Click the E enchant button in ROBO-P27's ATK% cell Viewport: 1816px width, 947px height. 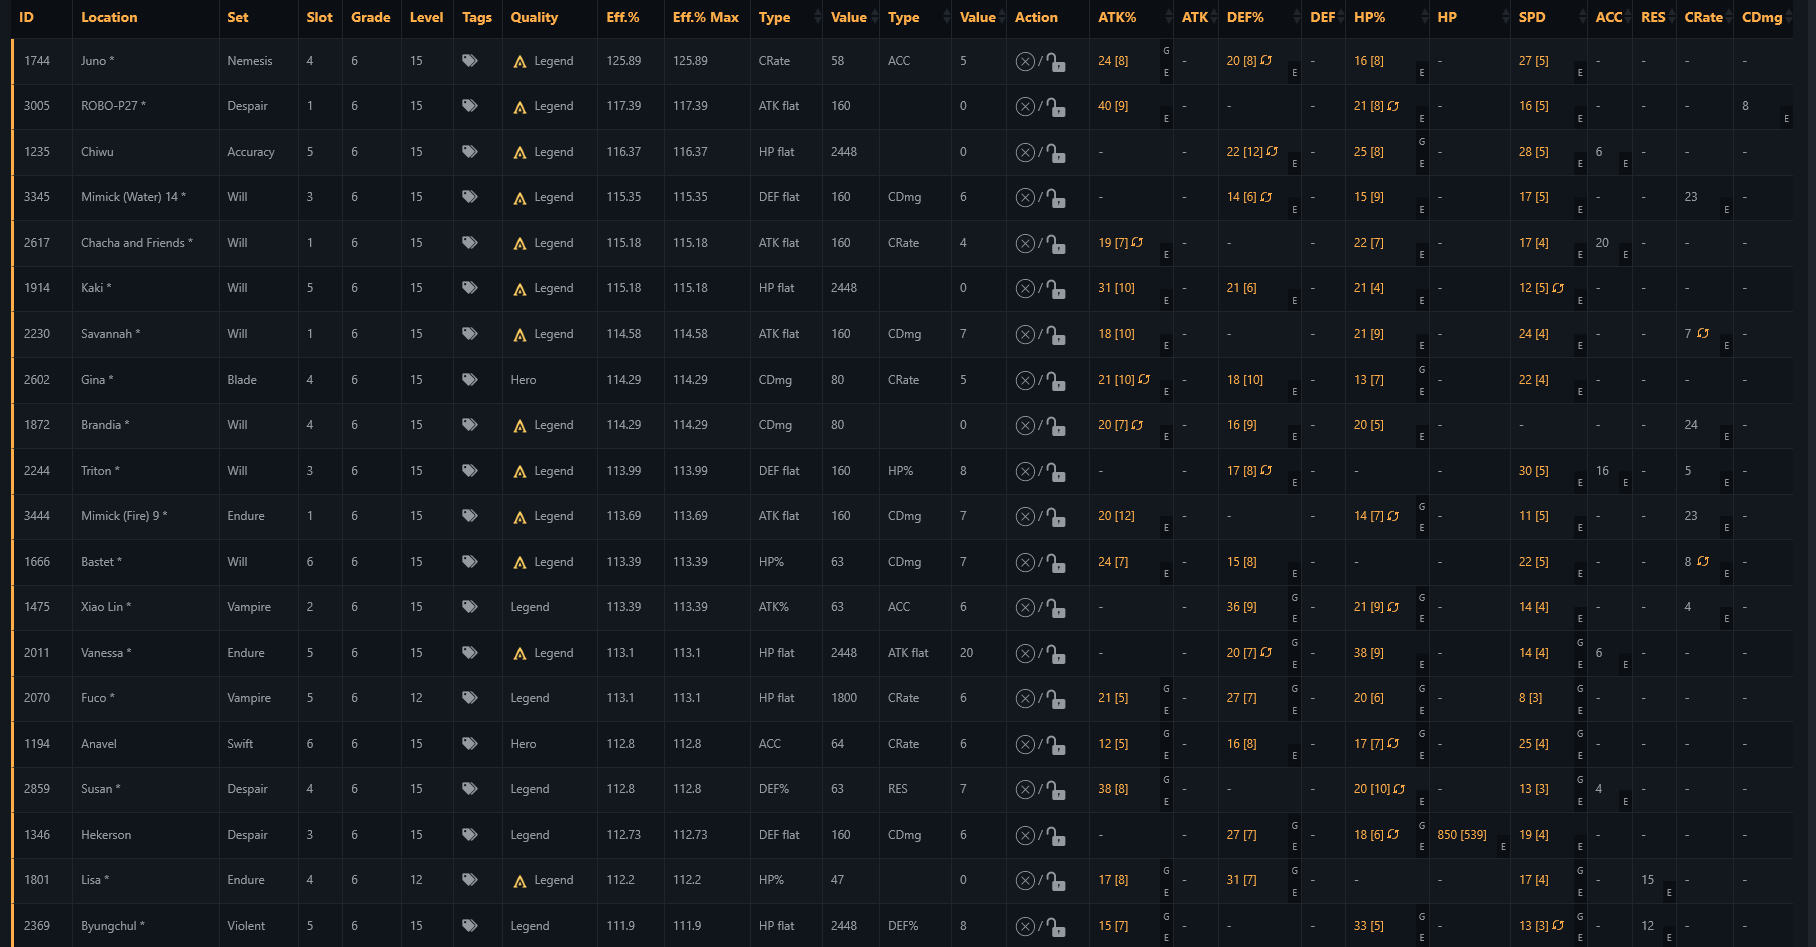[x=1166, y=119]
